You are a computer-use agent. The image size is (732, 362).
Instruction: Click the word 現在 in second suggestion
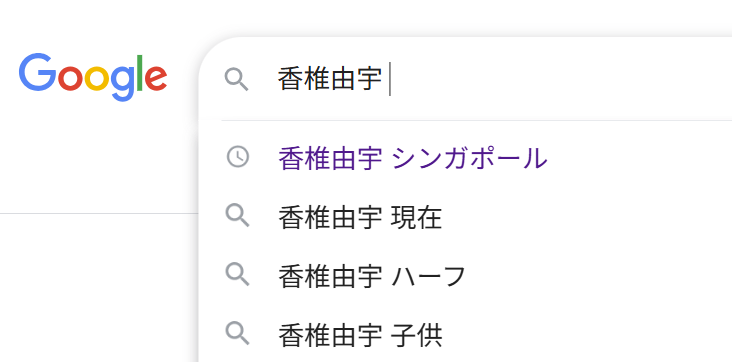[x=417, y=217]
